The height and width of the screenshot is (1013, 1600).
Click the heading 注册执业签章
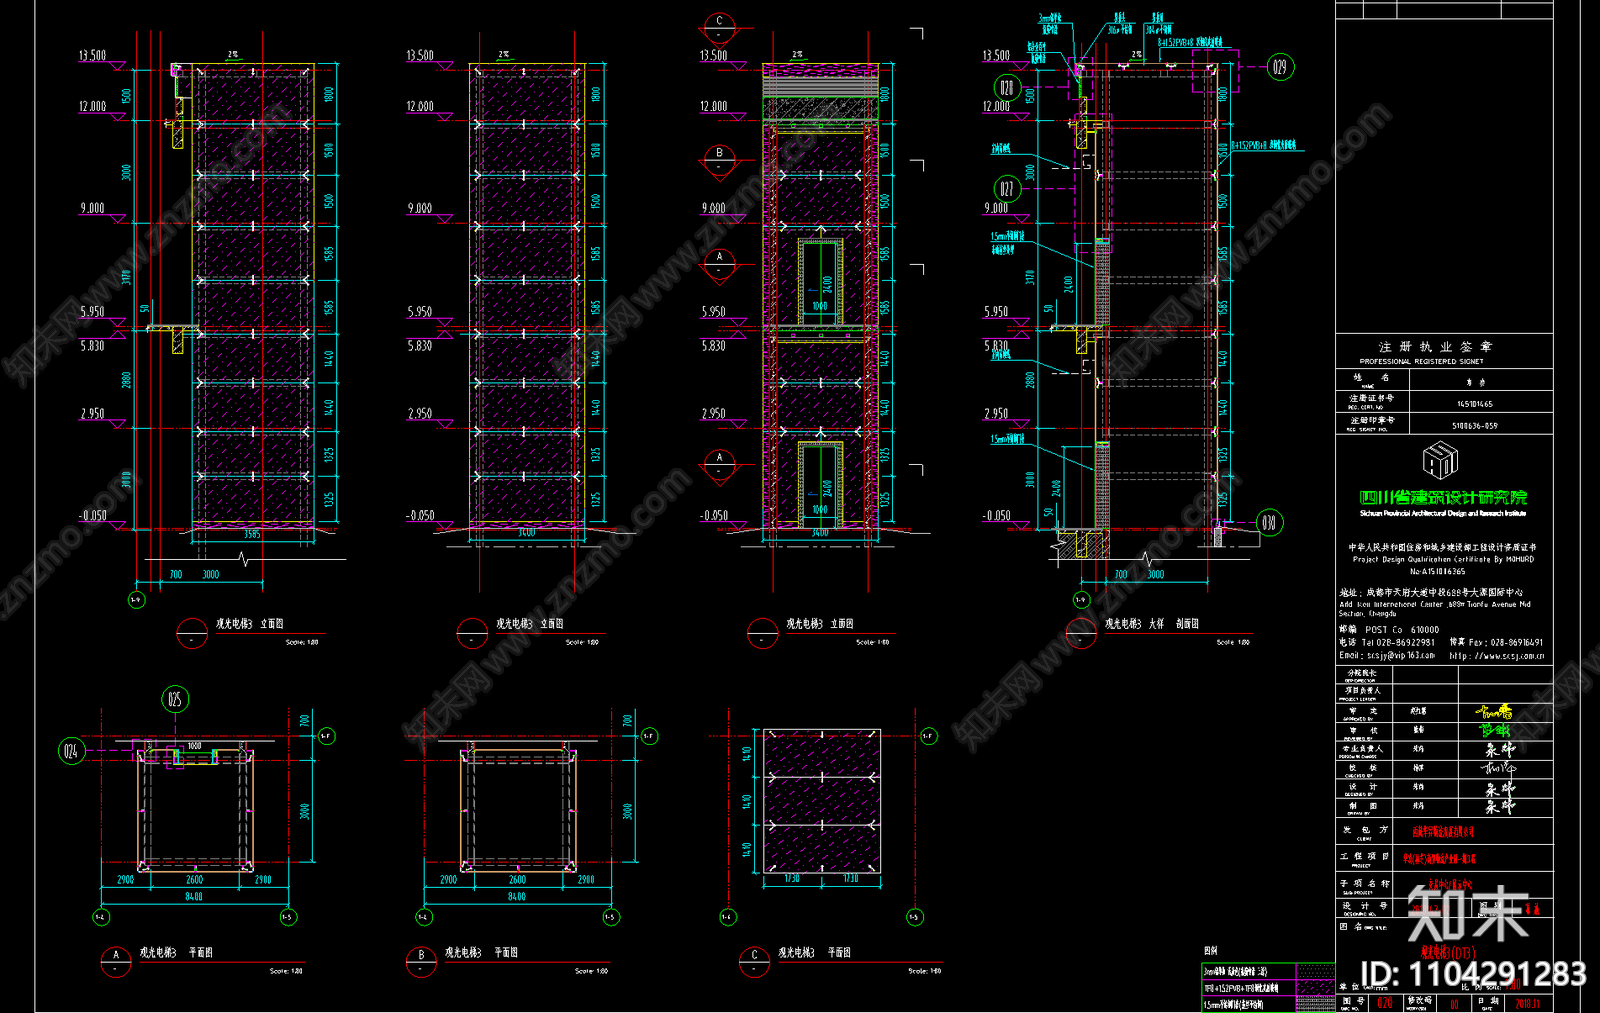(1436, 346)
